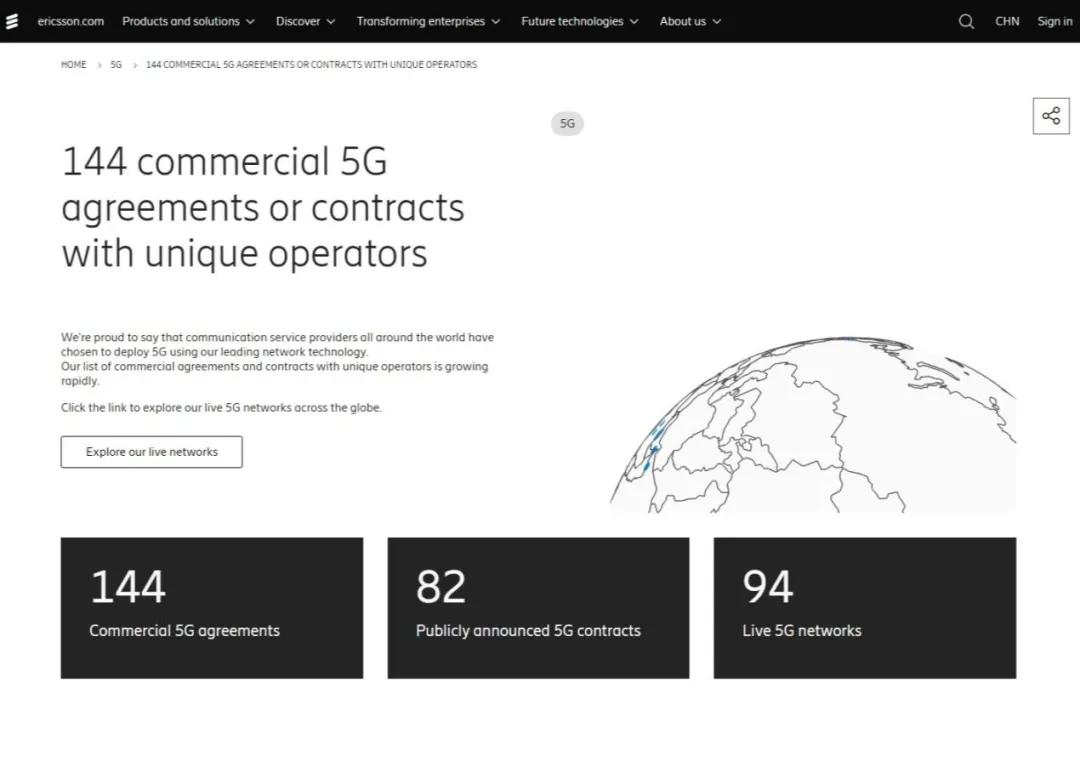Click Sign in at top right
1080x762 pixels.
tap(1054, 21)
